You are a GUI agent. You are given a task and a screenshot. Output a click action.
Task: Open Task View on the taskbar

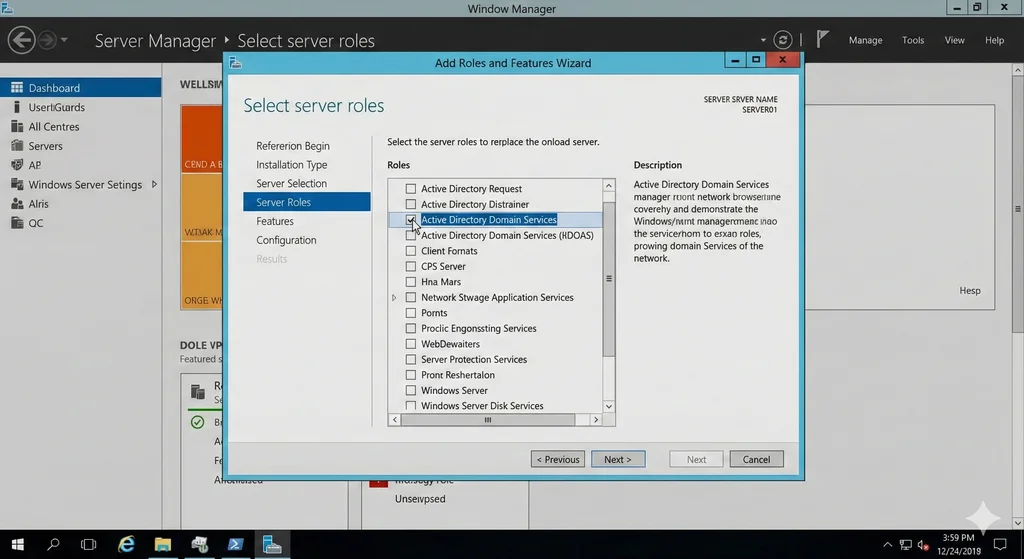click(88, 544)
